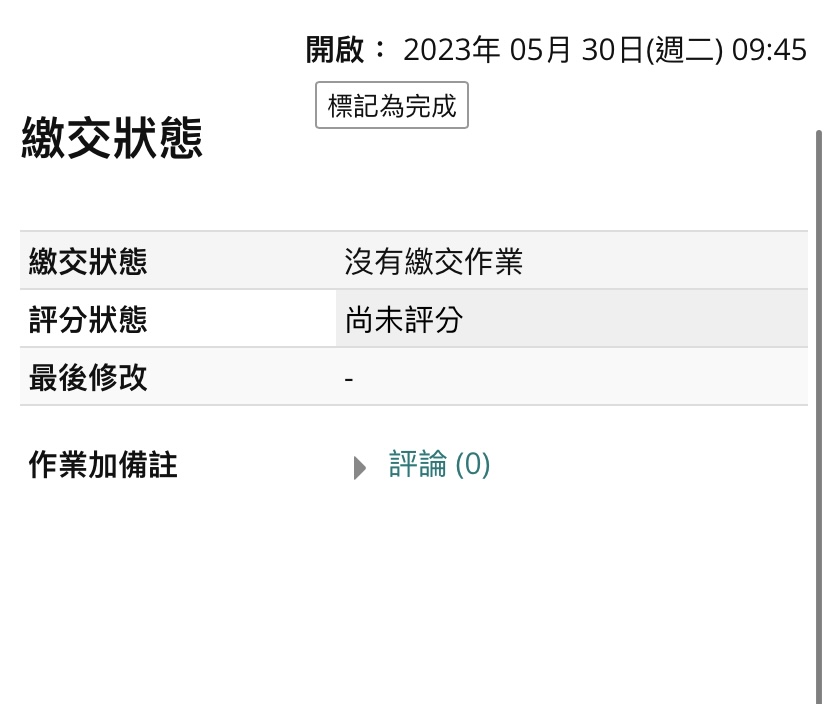Click the large 繳交狀態 section heading
828x704 pixels.
[x=112, y=139]
